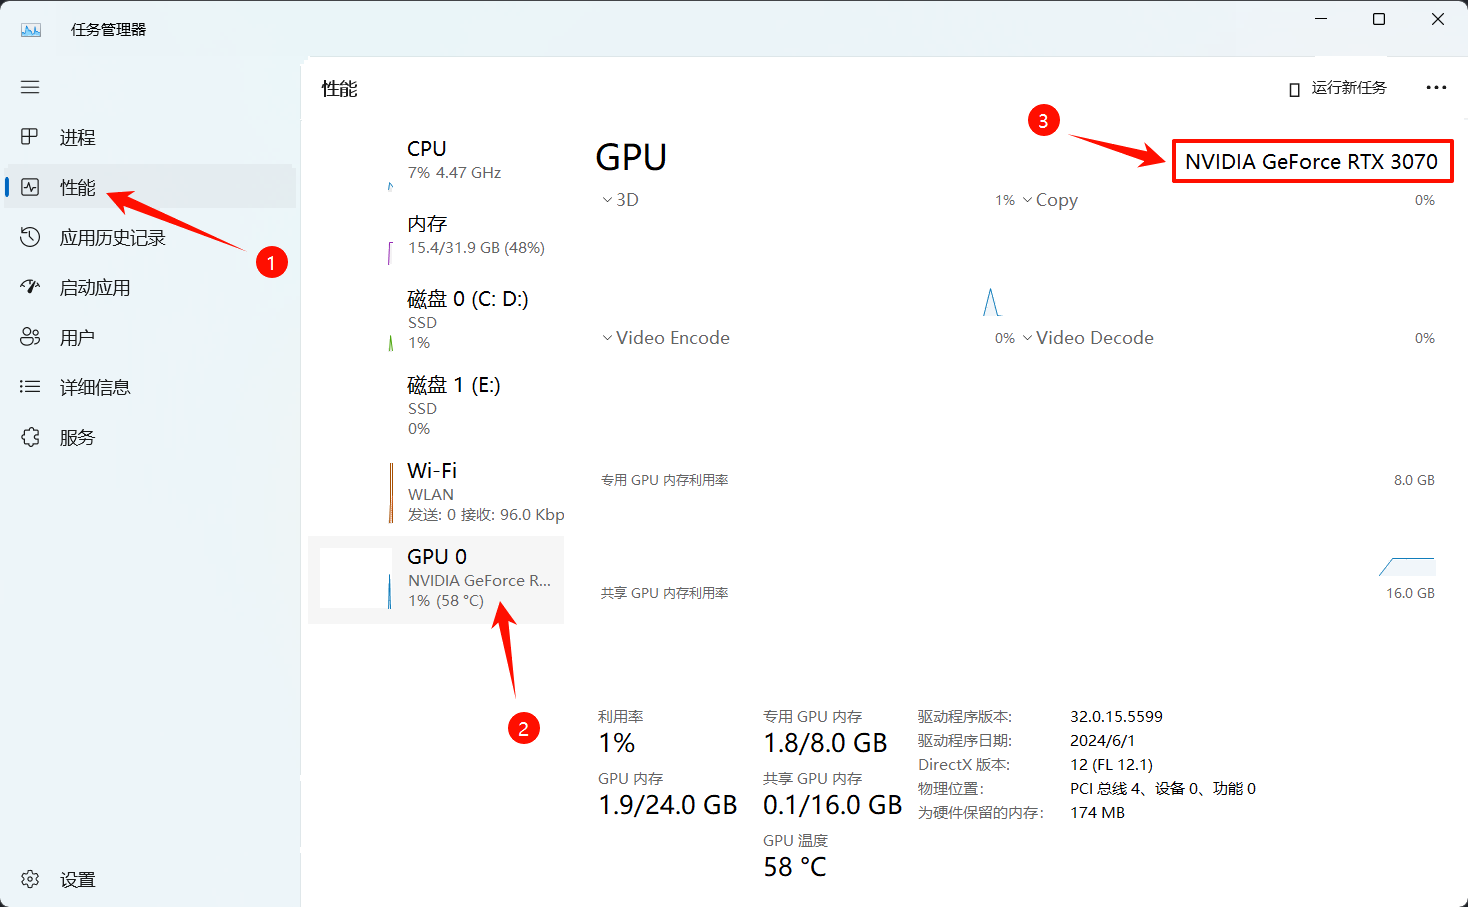This screenshot has height=907, width=1468.
Task: Go to the 进程 tab
Action: [x=150, y=137]
